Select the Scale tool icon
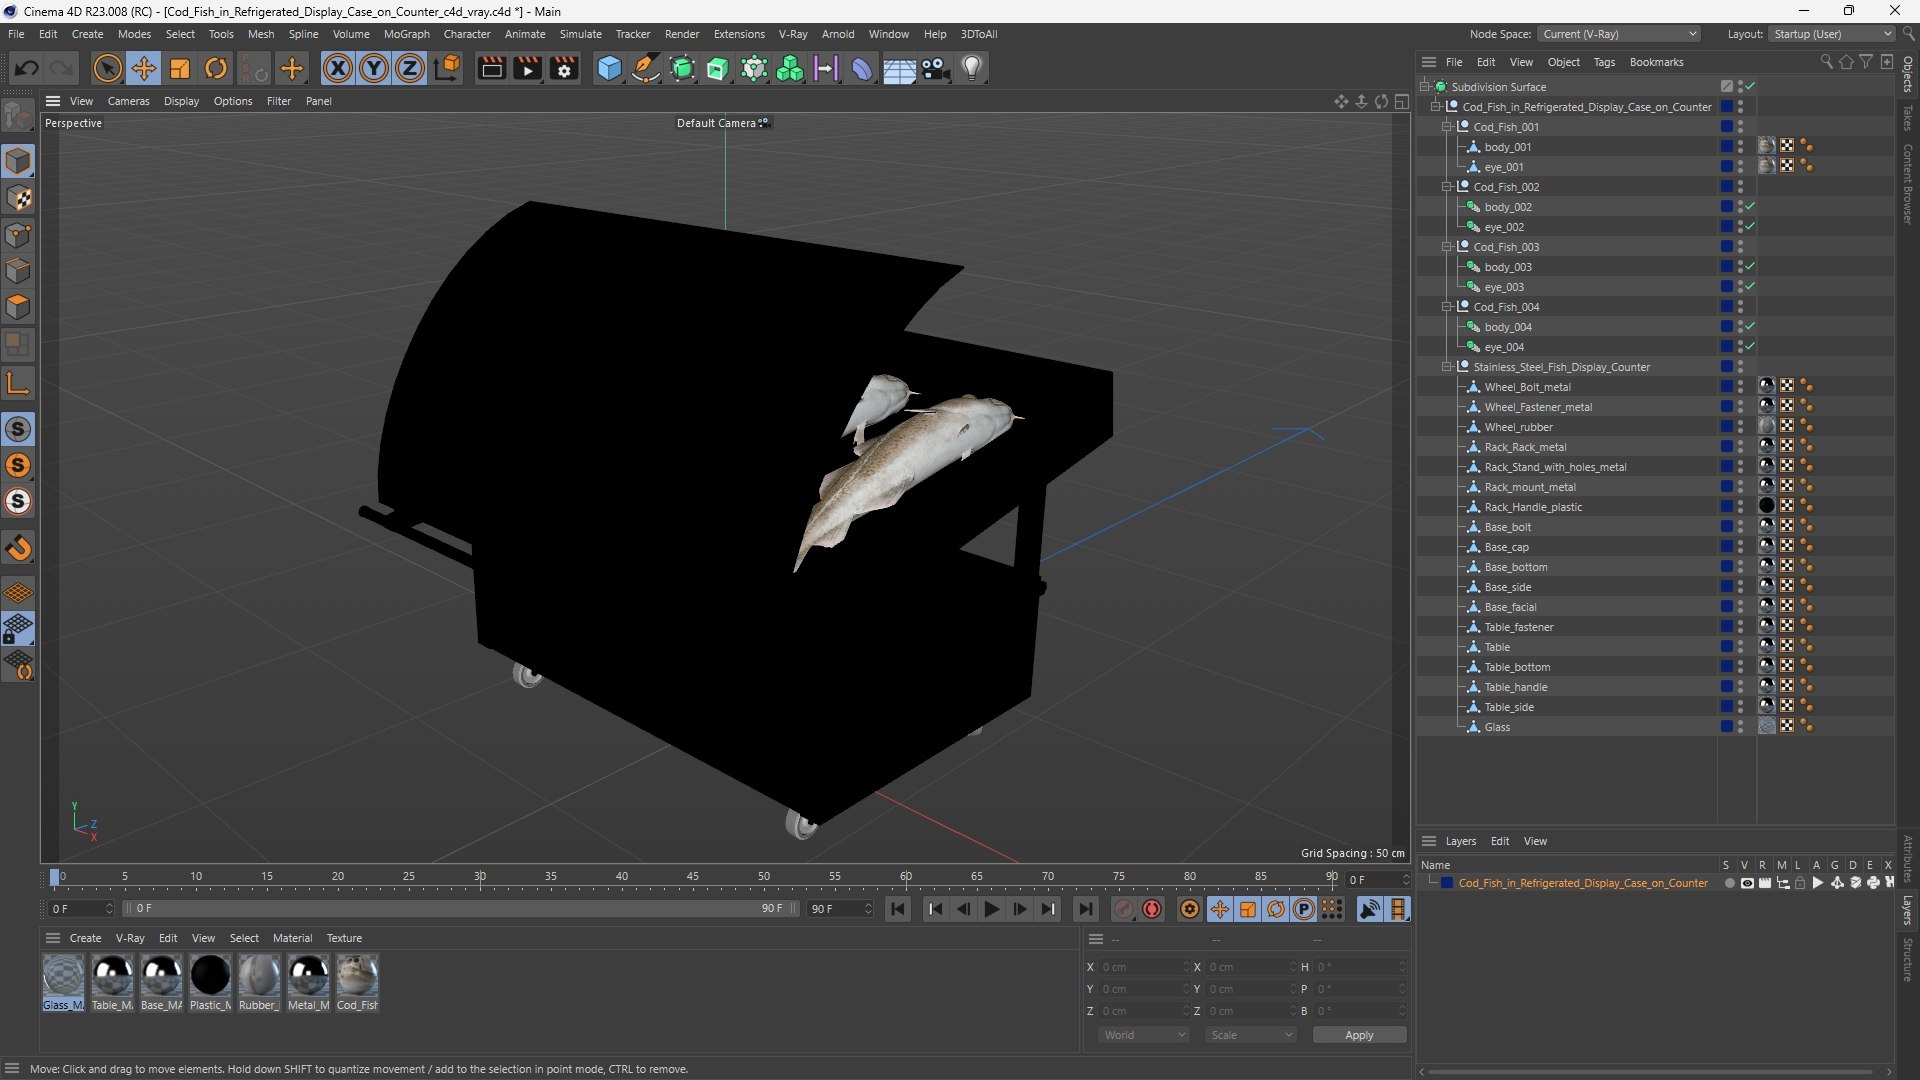 pos(180,68)
